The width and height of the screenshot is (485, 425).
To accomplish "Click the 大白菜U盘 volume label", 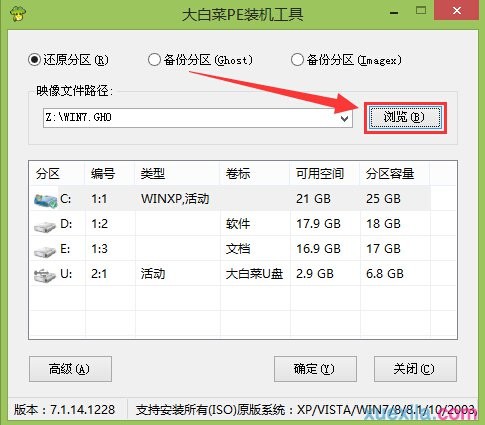I will [x=254, y=274].
